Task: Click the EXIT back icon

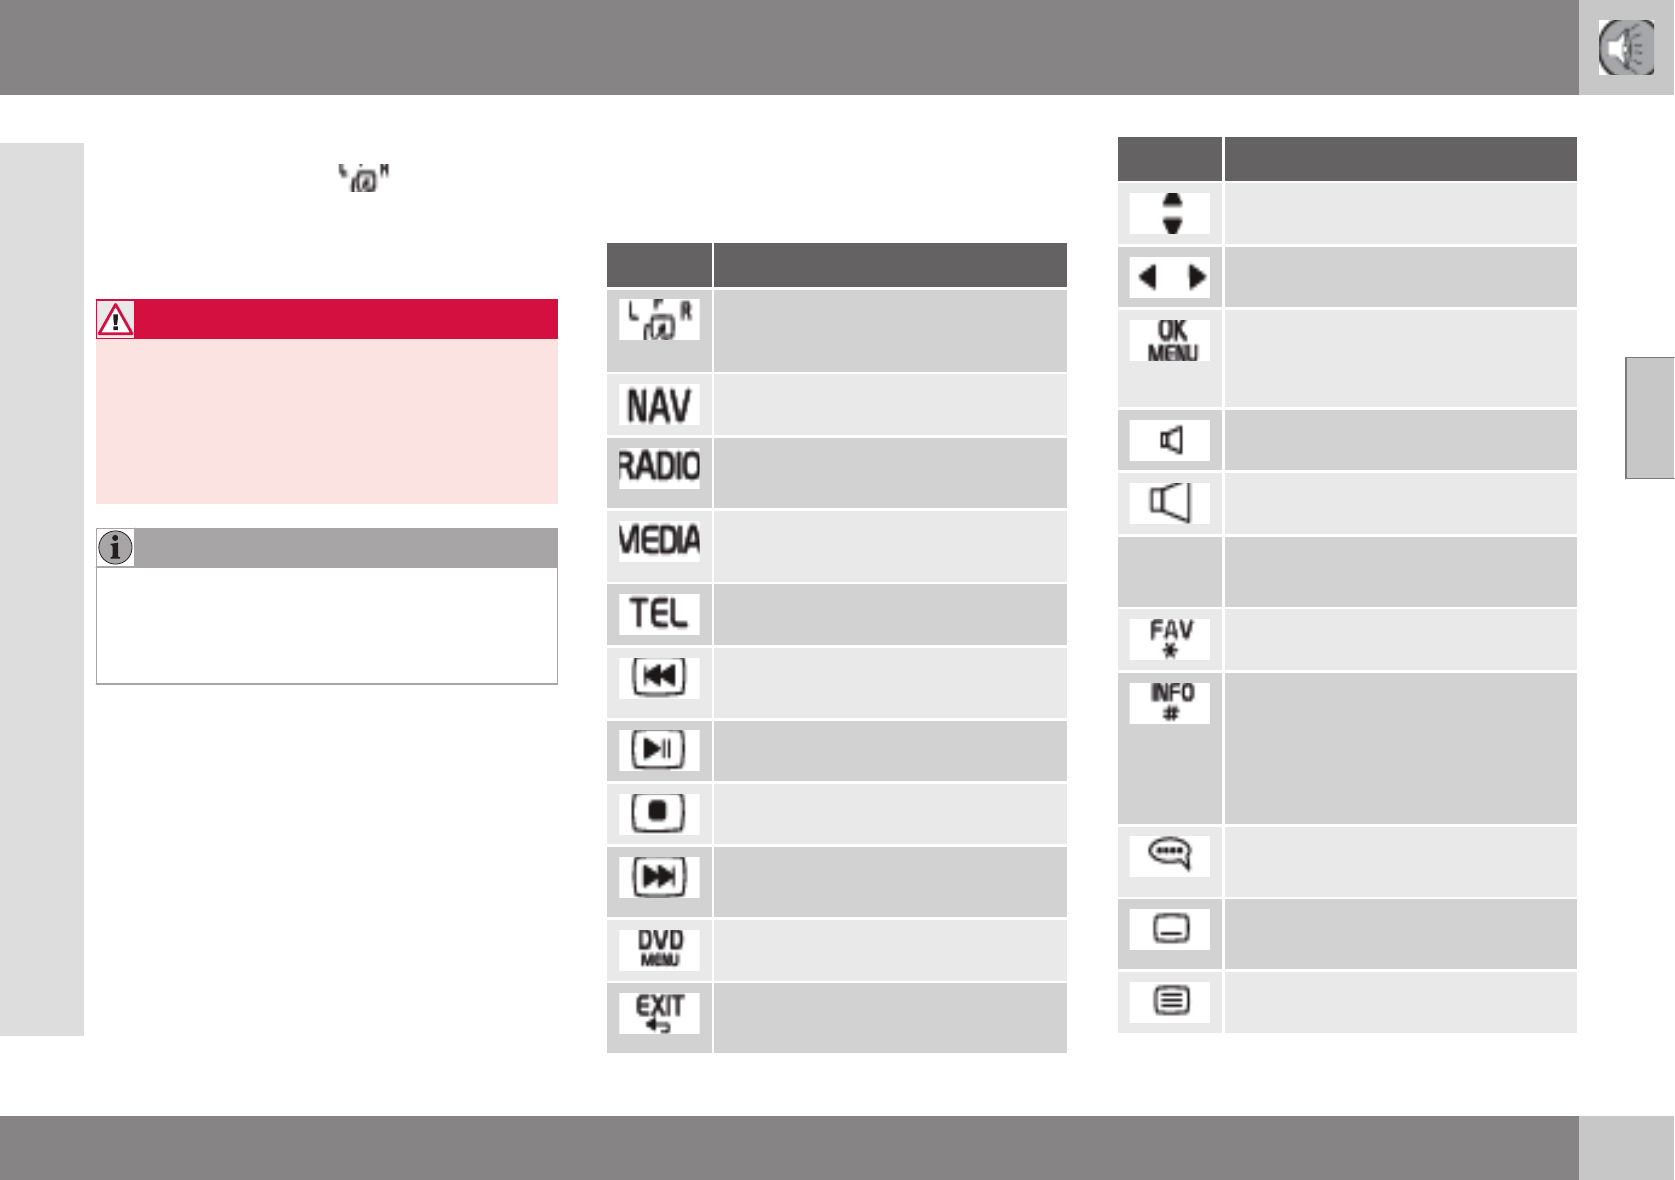Action: (659, 1013)
